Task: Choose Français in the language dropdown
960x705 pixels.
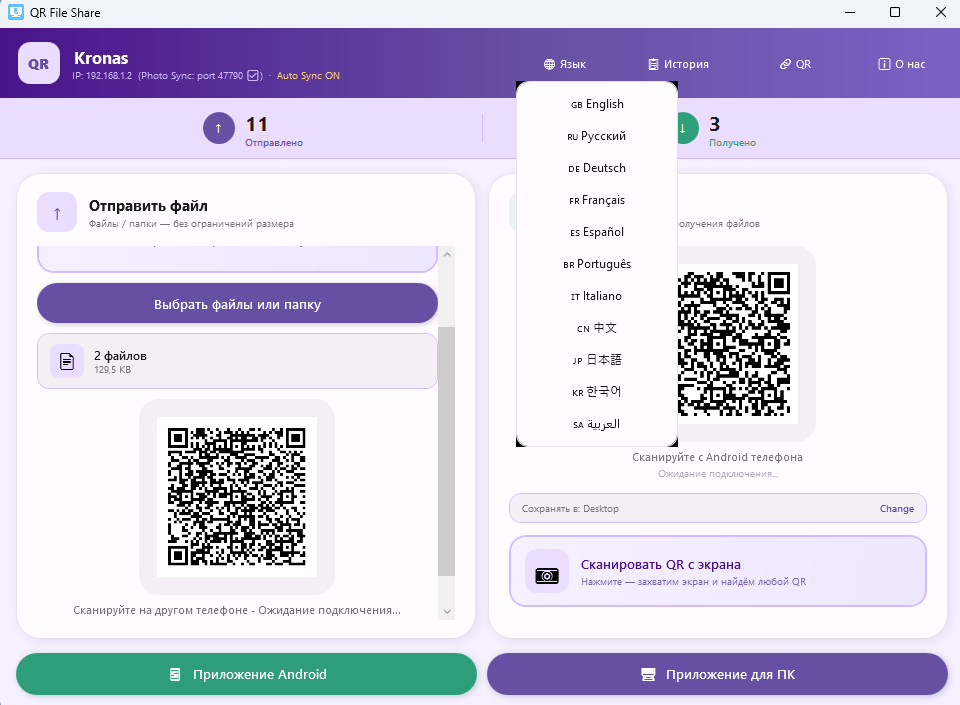Action: tap(597, 200)
